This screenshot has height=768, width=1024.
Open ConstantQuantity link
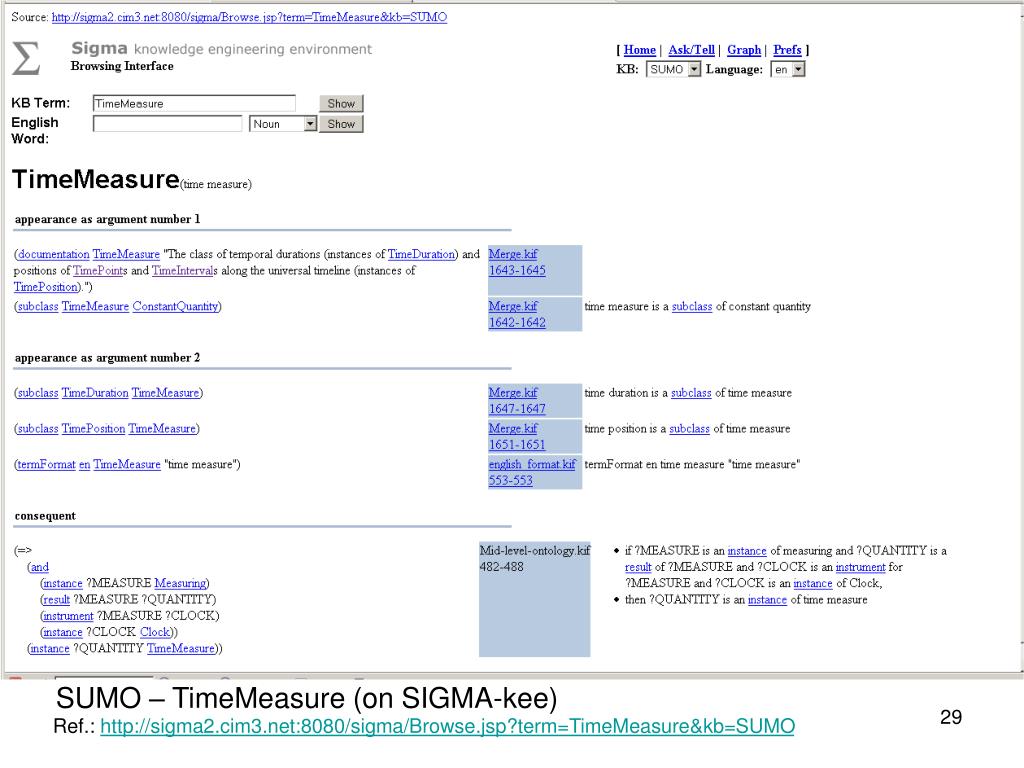(175, 306)
